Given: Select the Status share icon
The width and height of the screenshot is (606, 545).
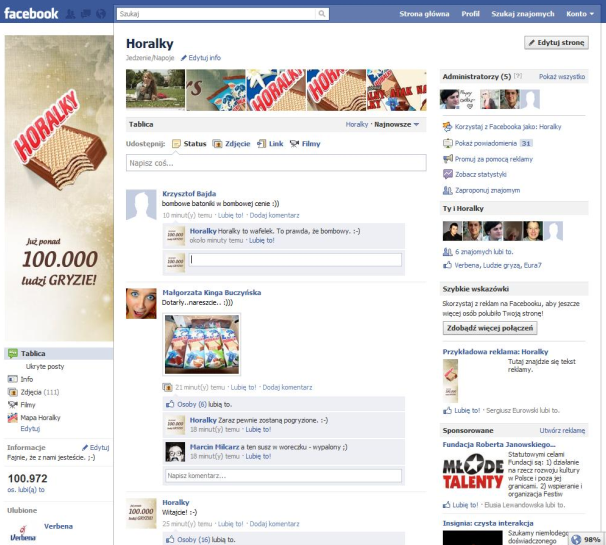Looking at the screenshot, I should coord(176,144).
